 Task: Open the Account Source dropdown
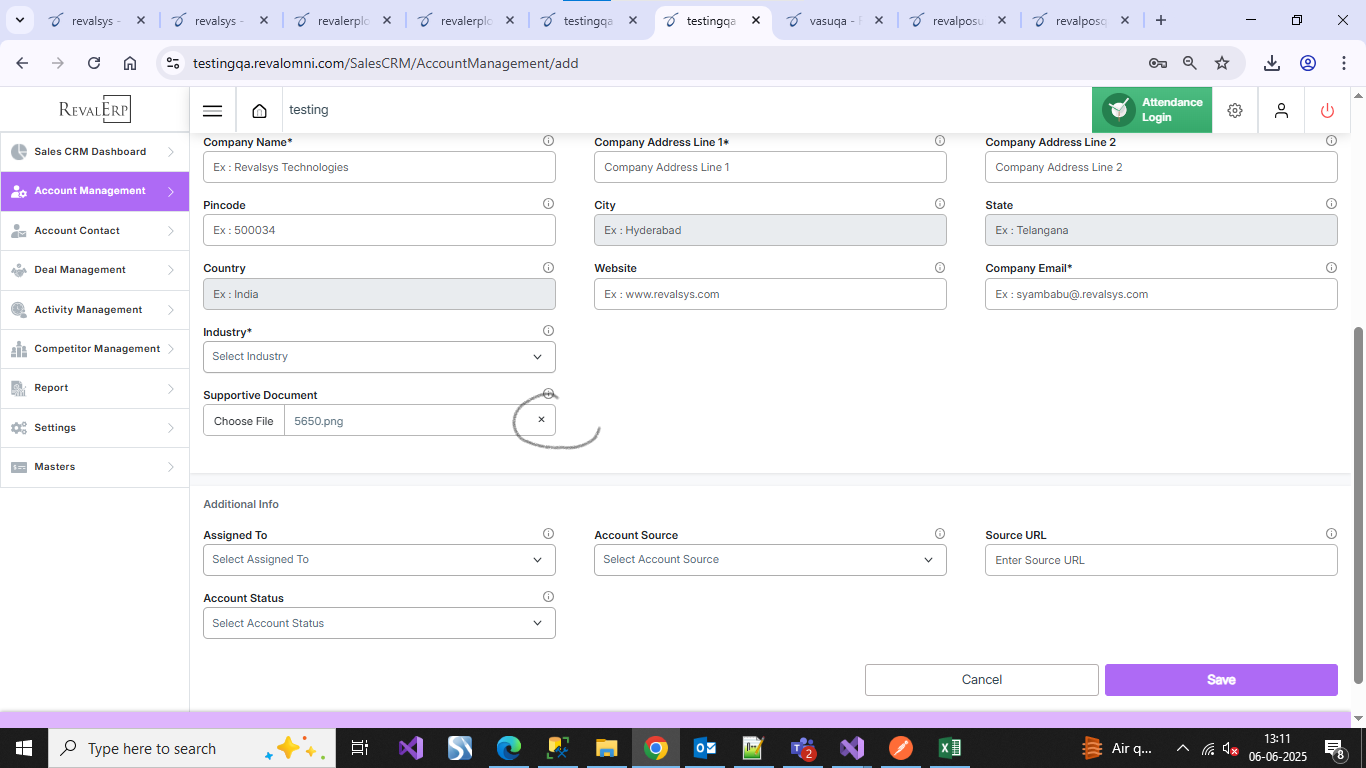pos(769,560)
